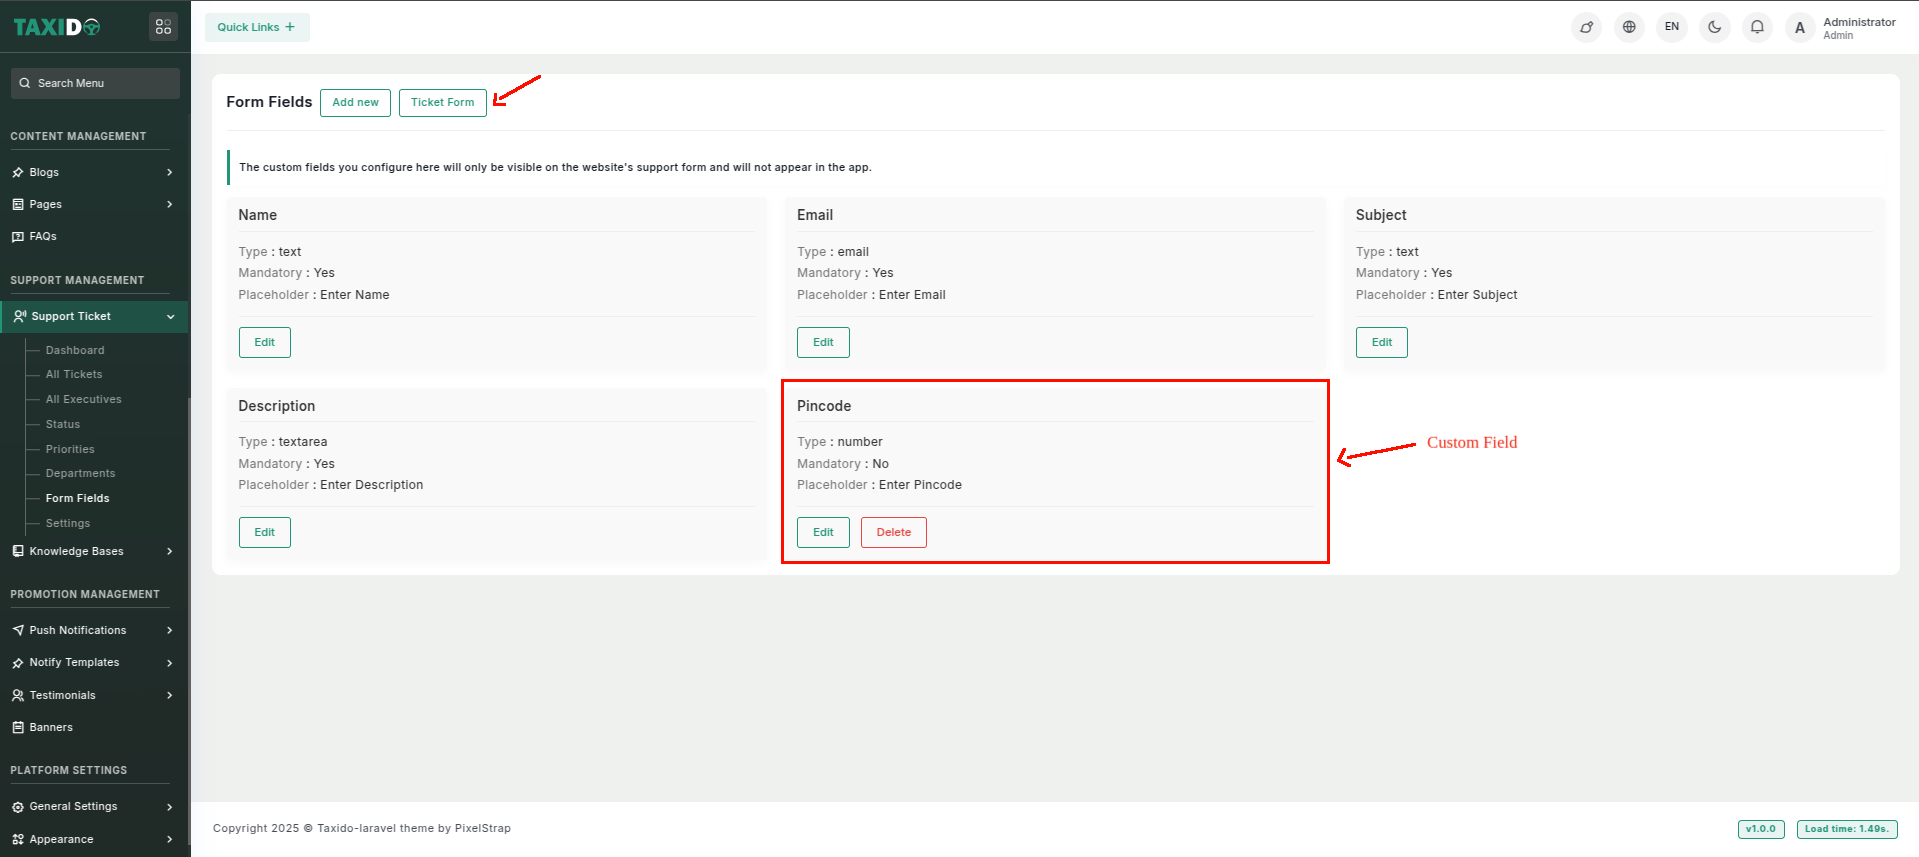The height and width of the screenshot is (857, 1919).
Task: Open notifications bell icon
Action: [x=1757, y=27]
